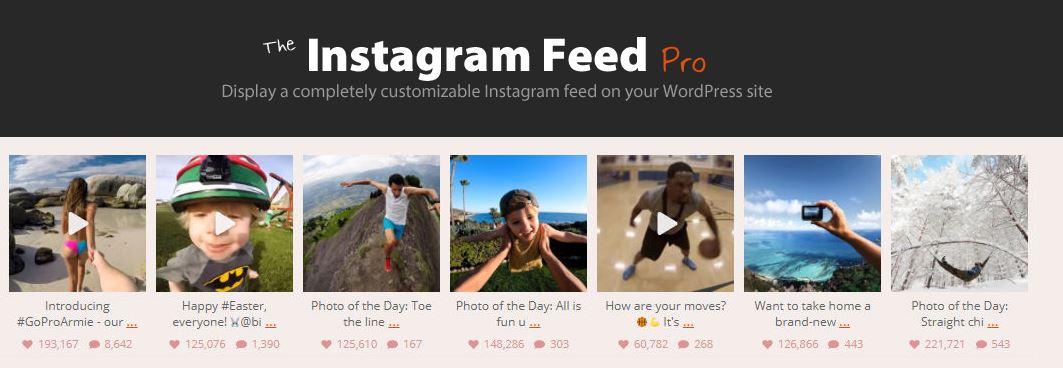Expand the 'Introducing #GoProArmie' caption ellipsis
The height and width of the screenshot is (368, 1063).
132,323
